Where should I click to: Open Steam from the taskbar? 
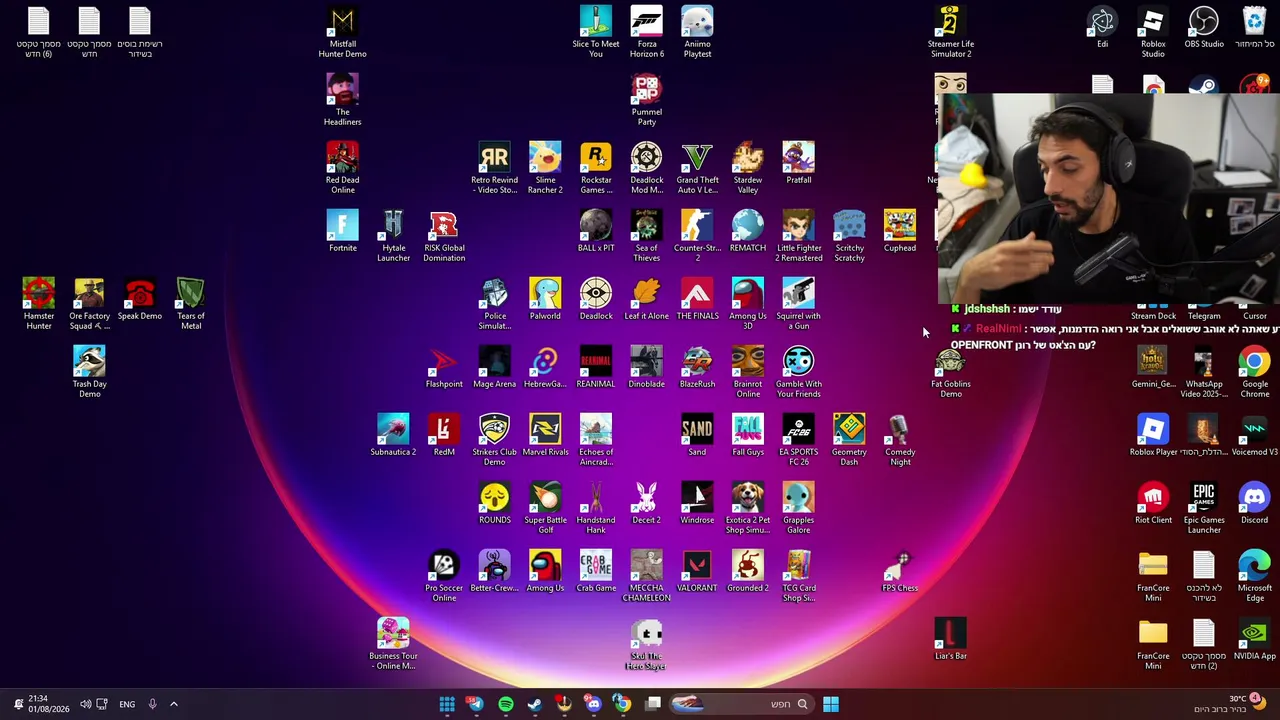pyautogui.click(x=534, y=704)
